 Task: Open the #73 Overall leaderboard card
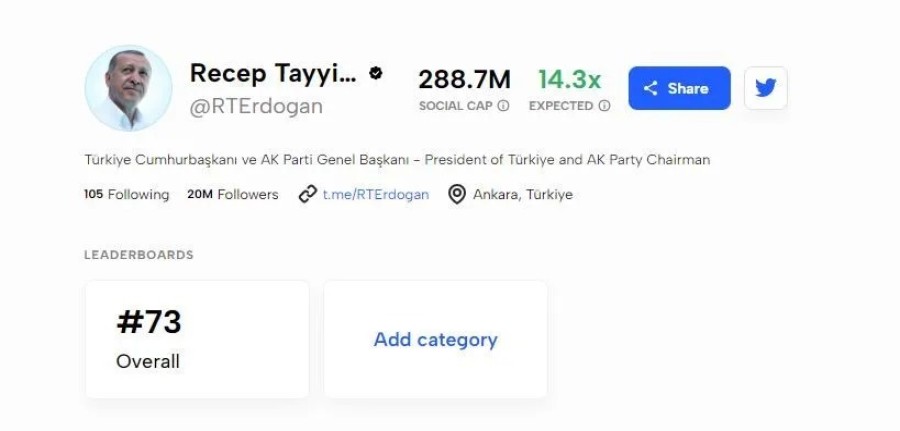197,340
